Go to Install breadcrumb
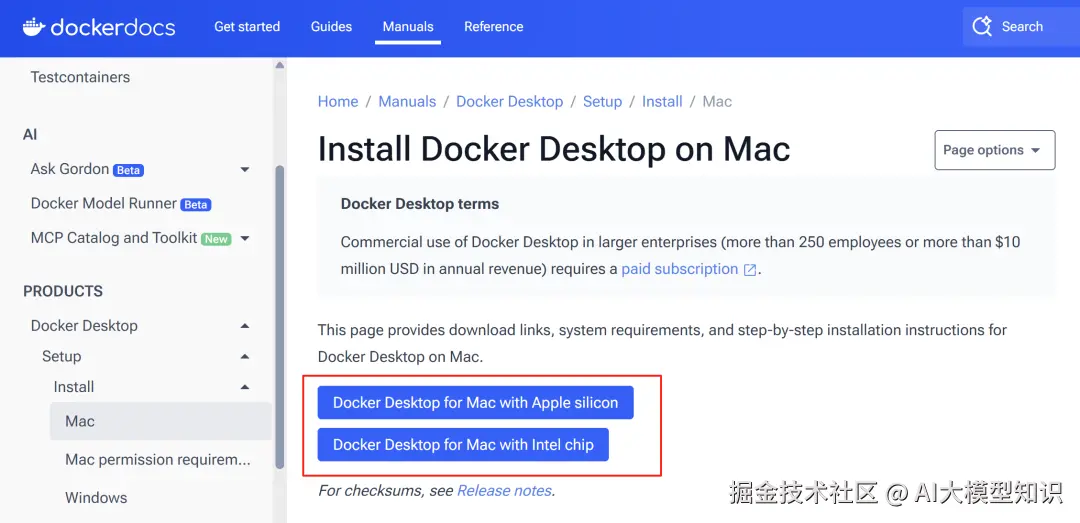Viewport: 1080px width, 523px height. tap(662, 102)
